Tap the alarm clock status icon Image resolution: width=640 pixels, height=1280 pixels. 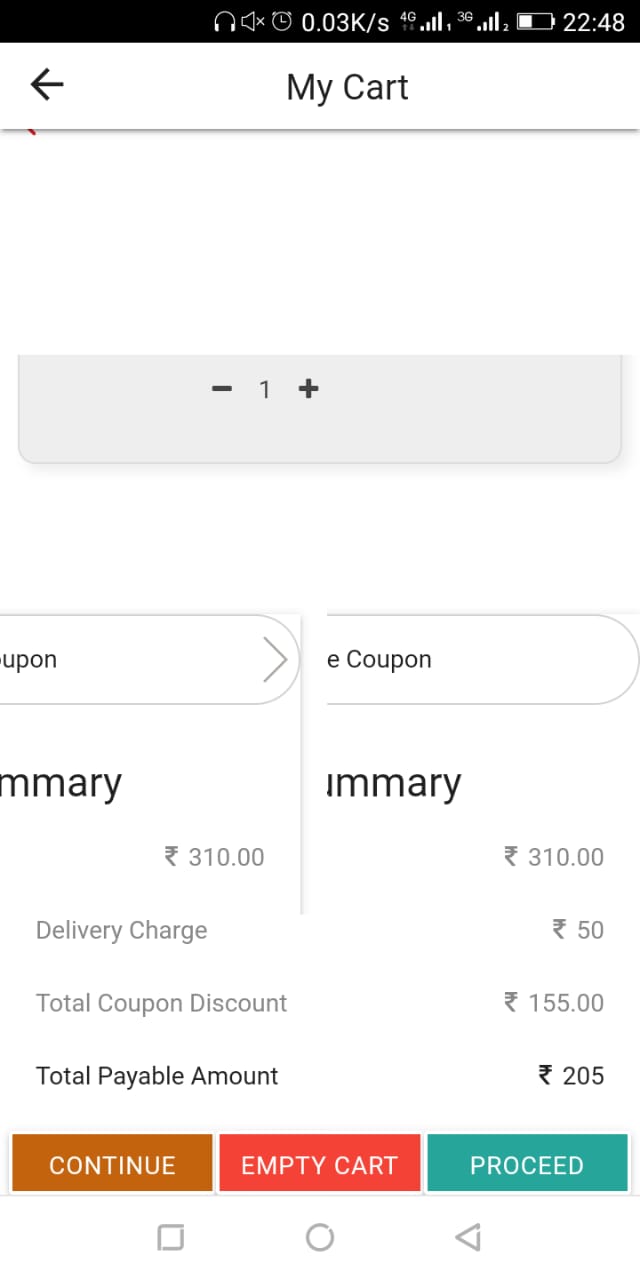coord(283,22)
